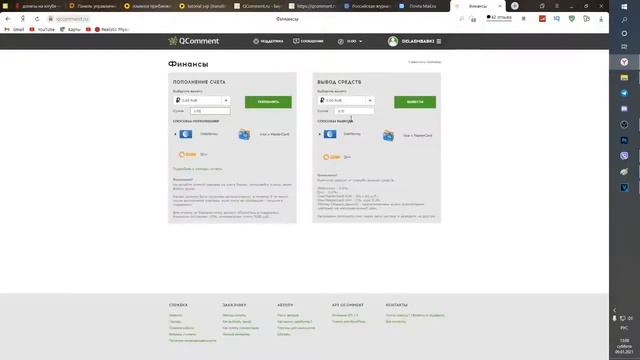640x360 pixels.
Task: Click the Yandex Browser taskbar icon
Action: tap(624, 62)
